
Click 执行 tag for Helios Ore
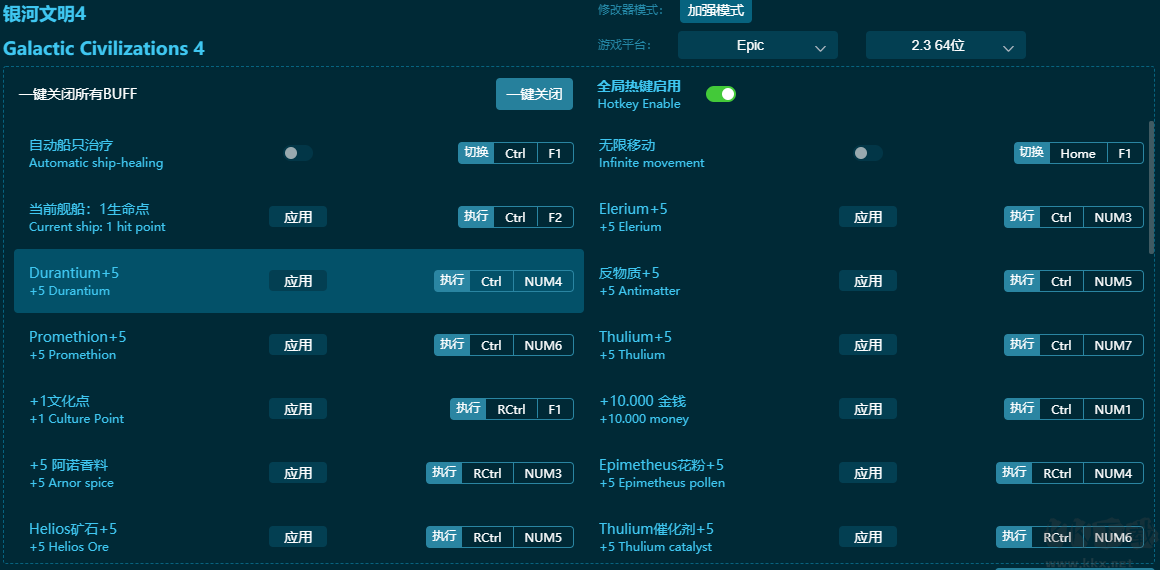445,537
